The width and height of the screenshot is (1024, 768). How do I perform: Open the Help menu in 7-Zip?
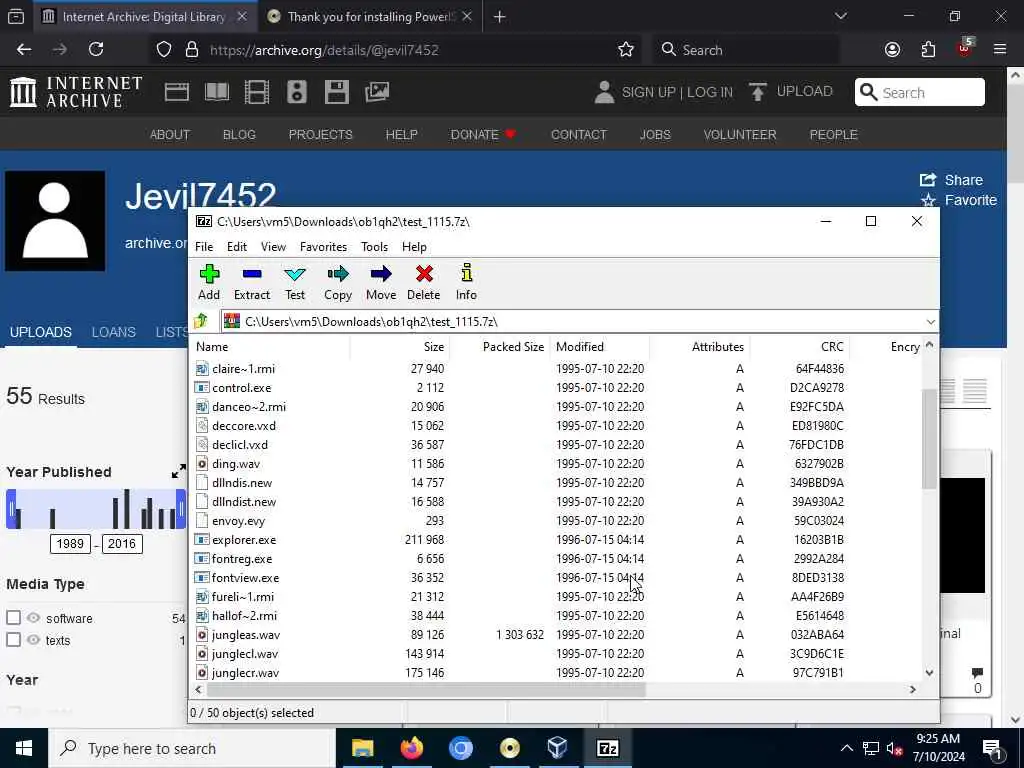[x=414, y=246]
